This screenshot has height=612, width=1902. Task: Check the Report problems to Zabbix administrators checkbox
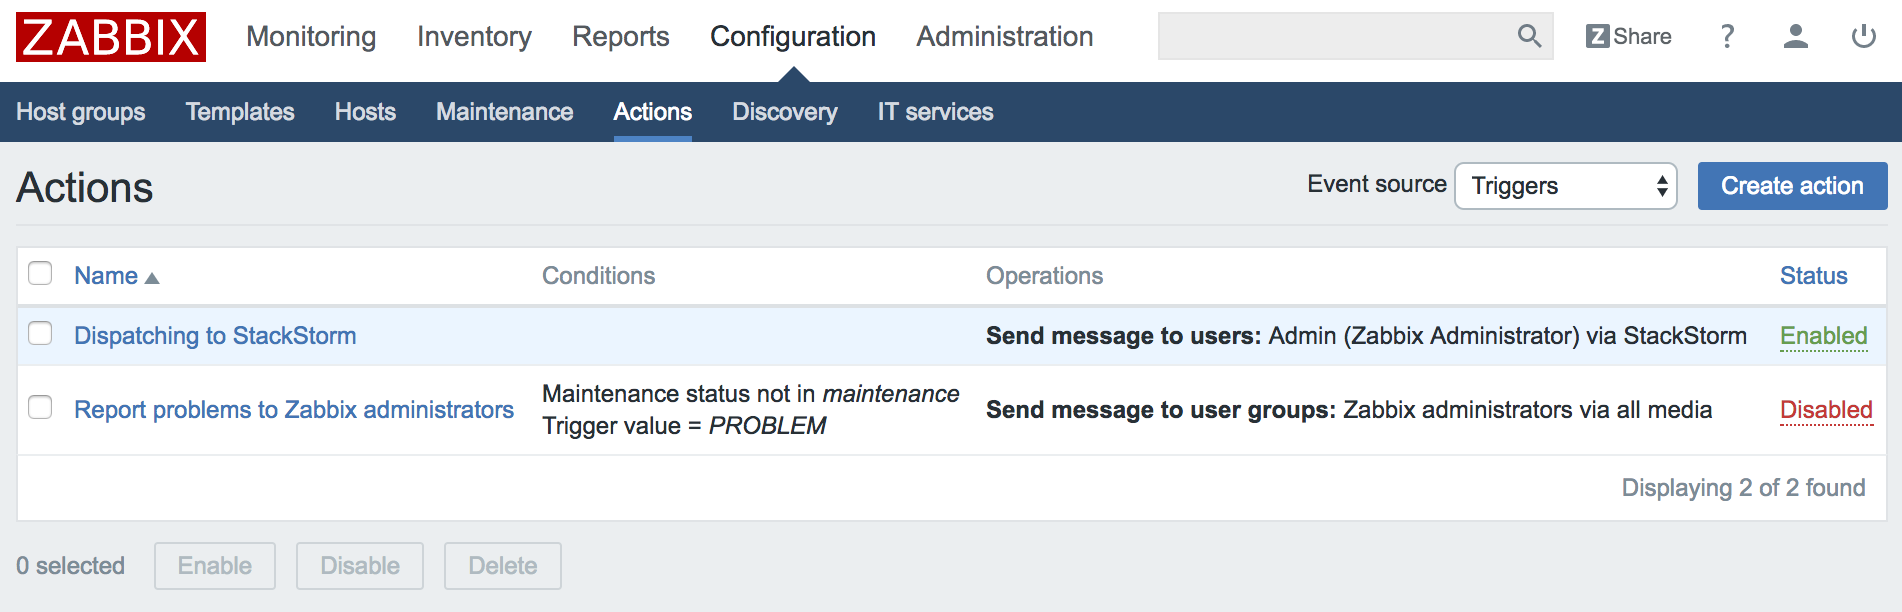point(40,407)
